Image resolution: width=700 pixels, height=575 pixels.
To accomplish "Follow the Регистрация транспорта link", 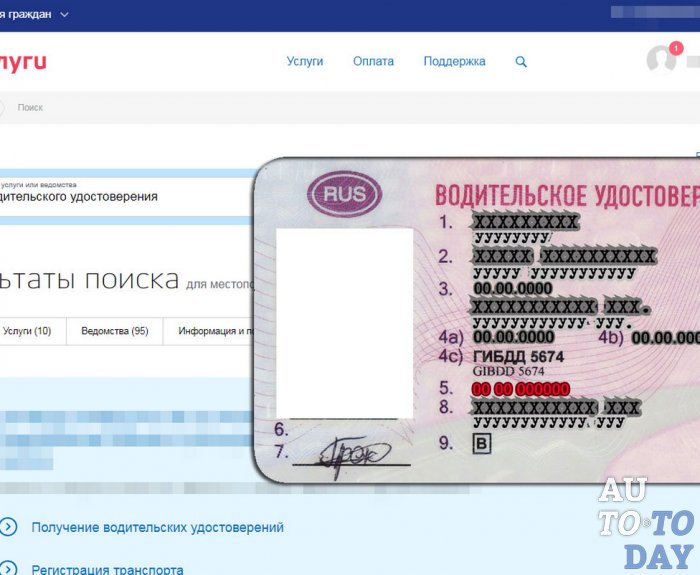I will [107, 569].
